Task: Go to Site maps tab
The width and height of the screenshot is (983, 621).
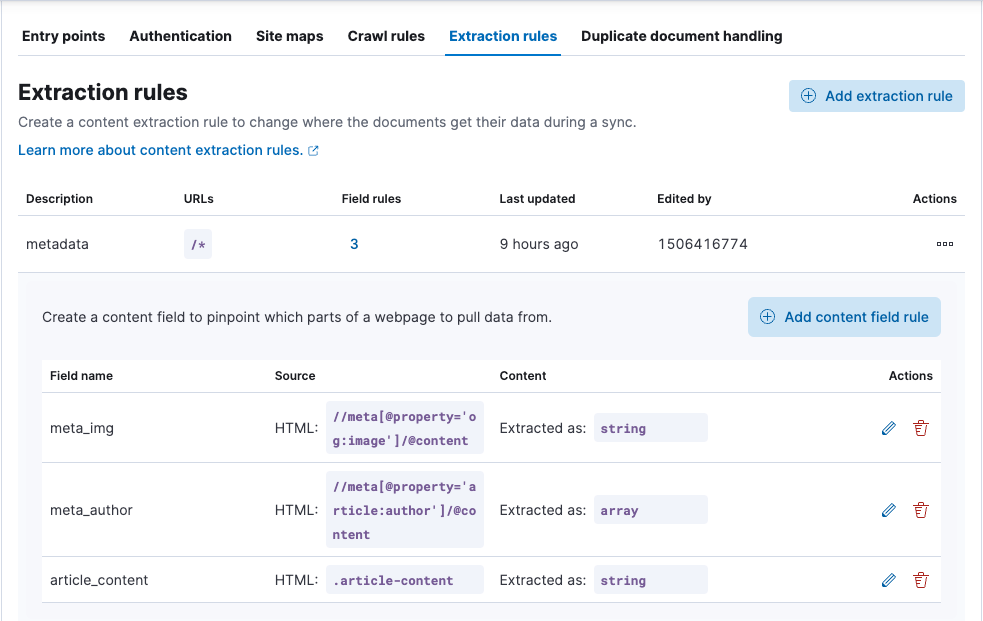Action: tap(289, 36)
